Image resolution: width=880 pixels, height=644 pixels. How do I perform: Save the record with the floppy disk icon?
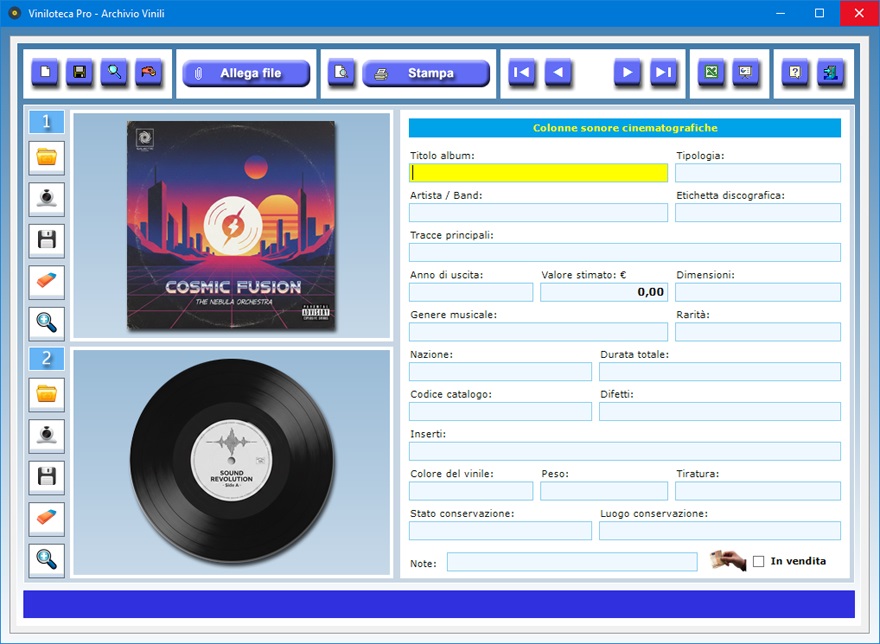pyautogui.click(x=80, y=73)
